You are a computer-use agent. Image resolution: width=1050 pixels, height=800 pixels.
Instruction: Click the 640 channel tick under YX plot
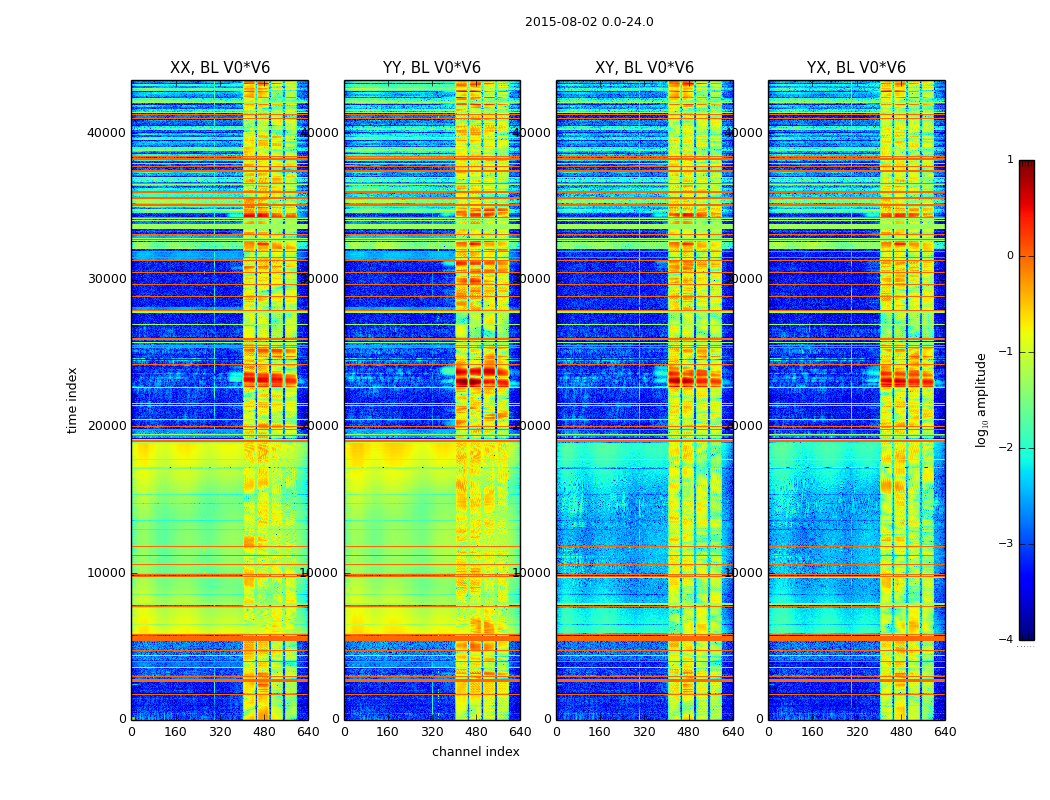point(945,732)
